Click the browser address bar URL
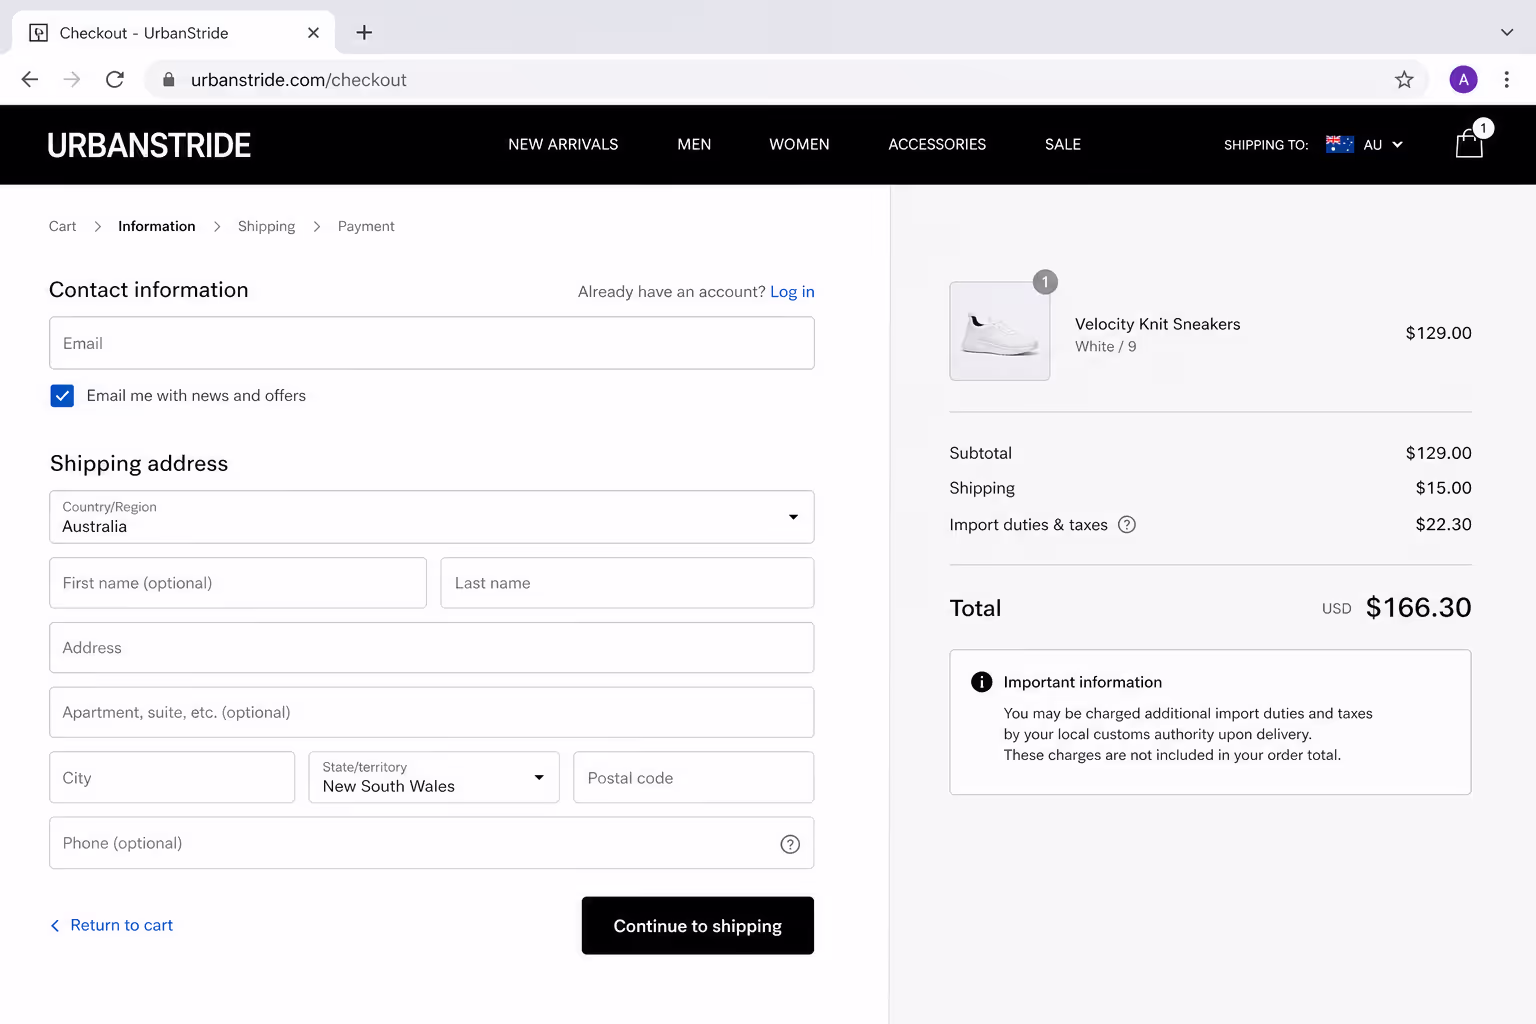 click(x=299, y=80)
